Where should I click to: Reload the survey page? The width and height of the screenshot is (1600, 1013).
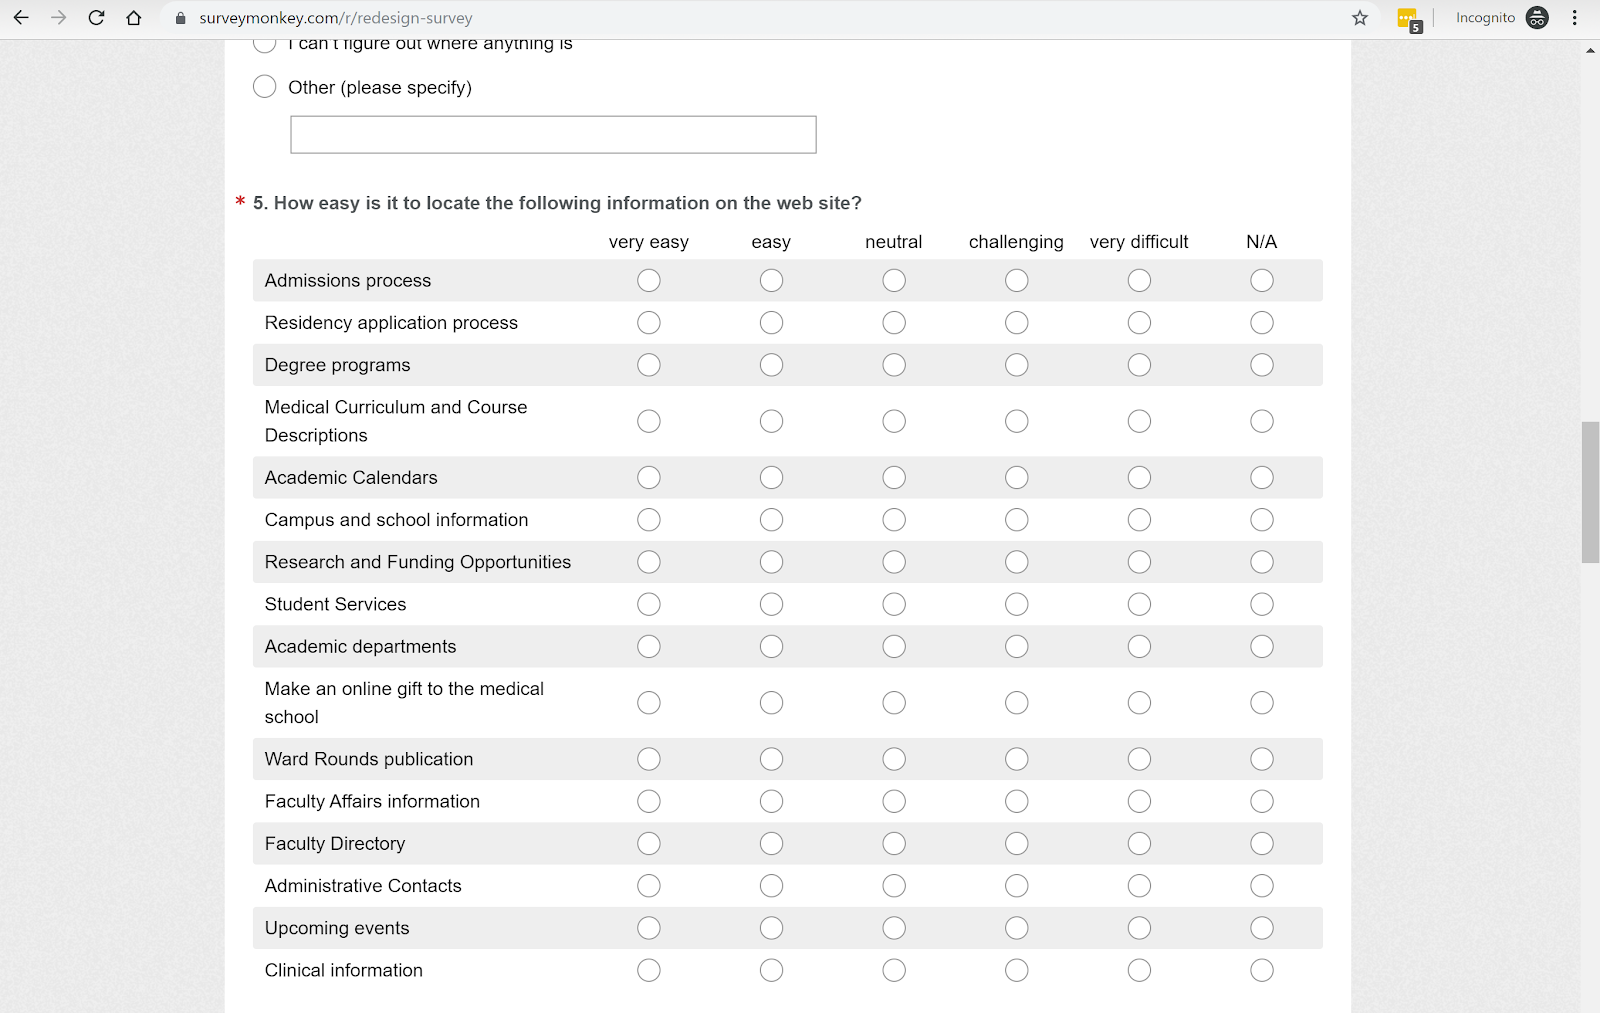(96, 18)
